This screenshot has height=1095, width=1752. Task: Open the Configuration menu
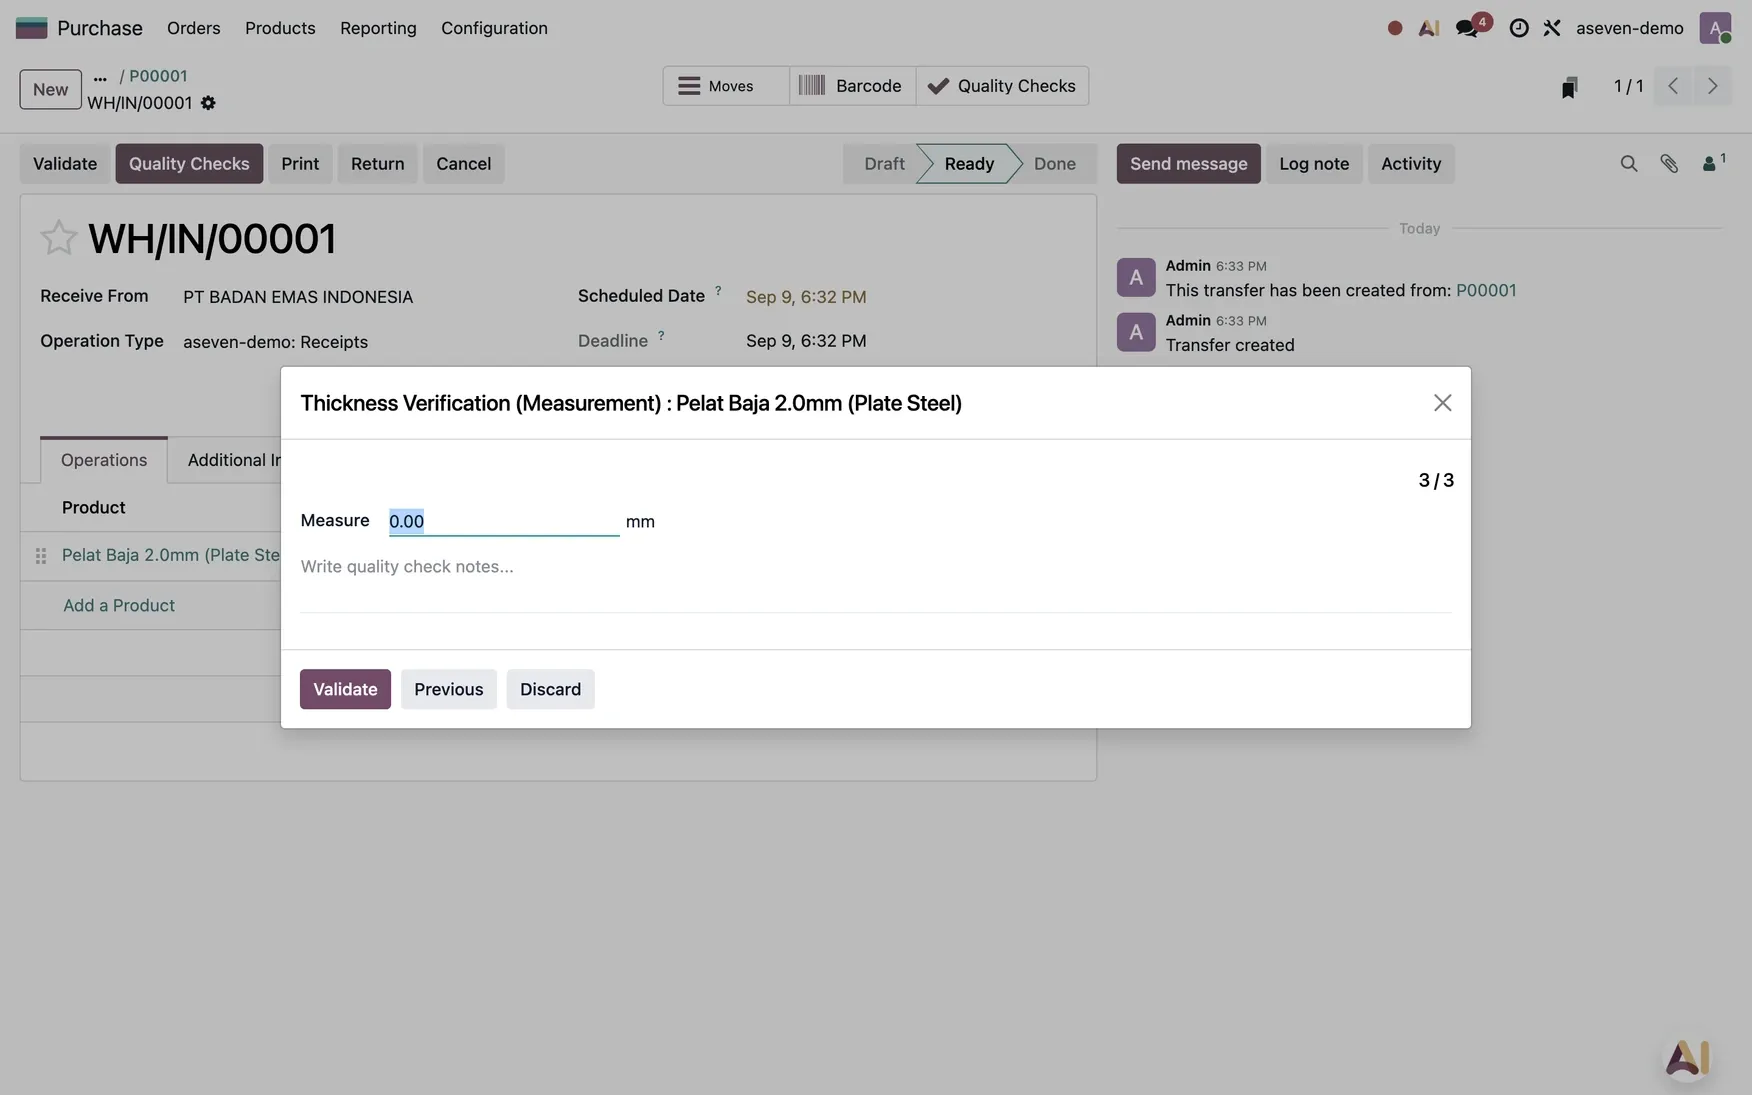point(494,28)
